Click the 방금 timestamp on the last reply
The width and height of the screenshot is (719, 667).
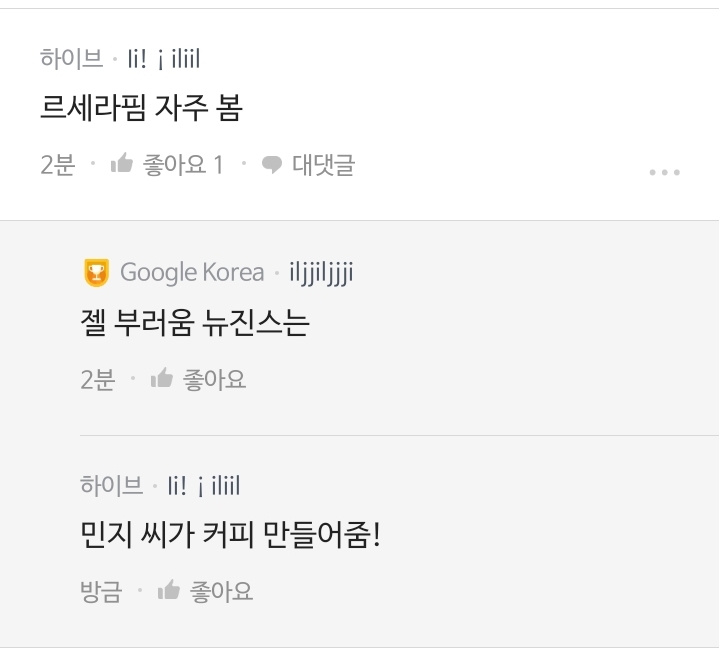coord(101,592)
